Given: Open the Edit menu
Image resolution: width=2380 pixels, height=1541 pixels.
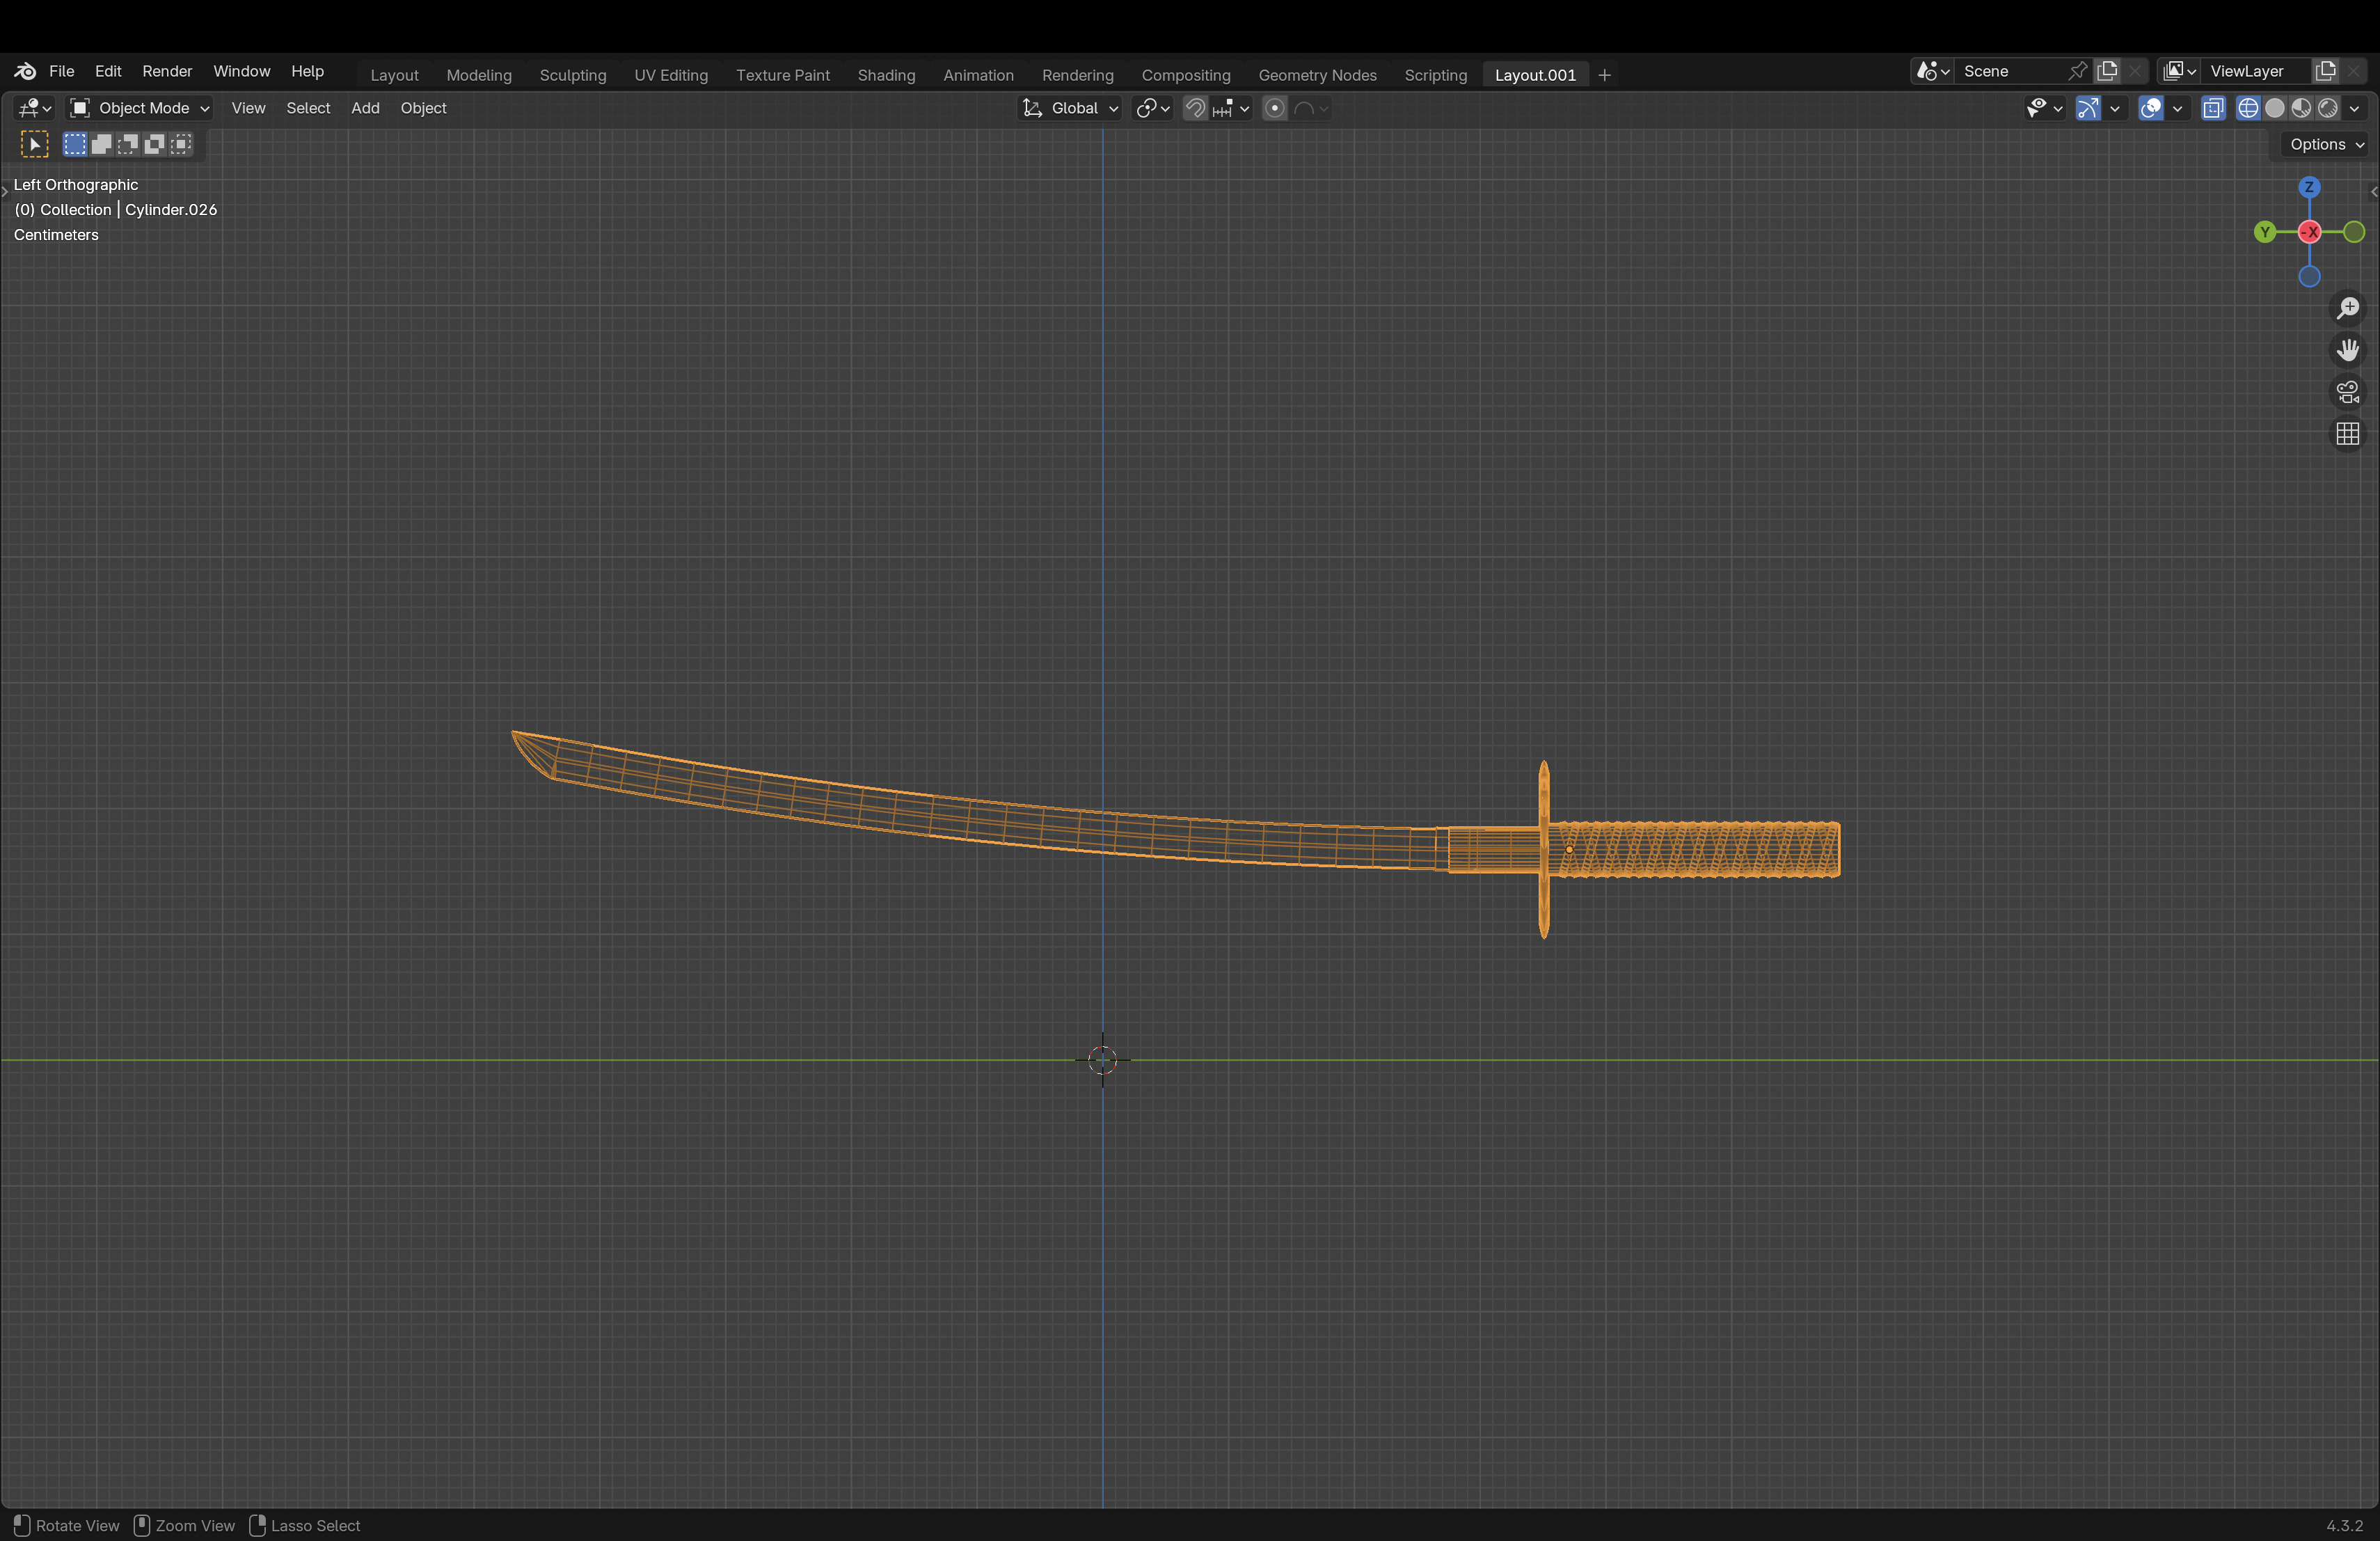Looking at the screenshot, I should (108, 71).
